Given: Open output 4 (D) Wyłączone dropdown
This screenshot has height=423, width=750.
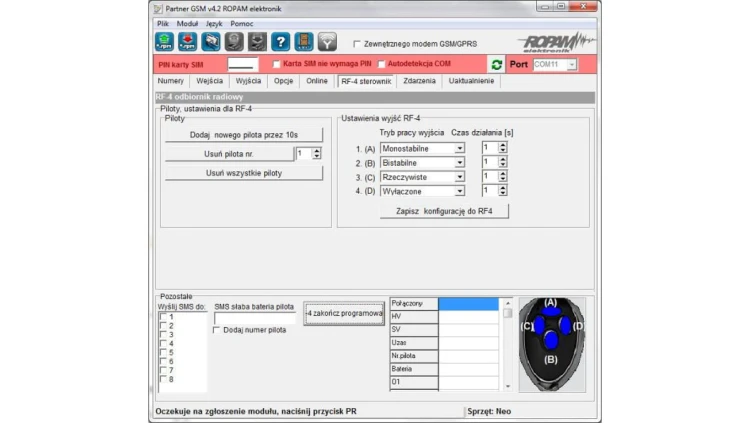Looking at the screenshot, I should [x=459, y=191].
